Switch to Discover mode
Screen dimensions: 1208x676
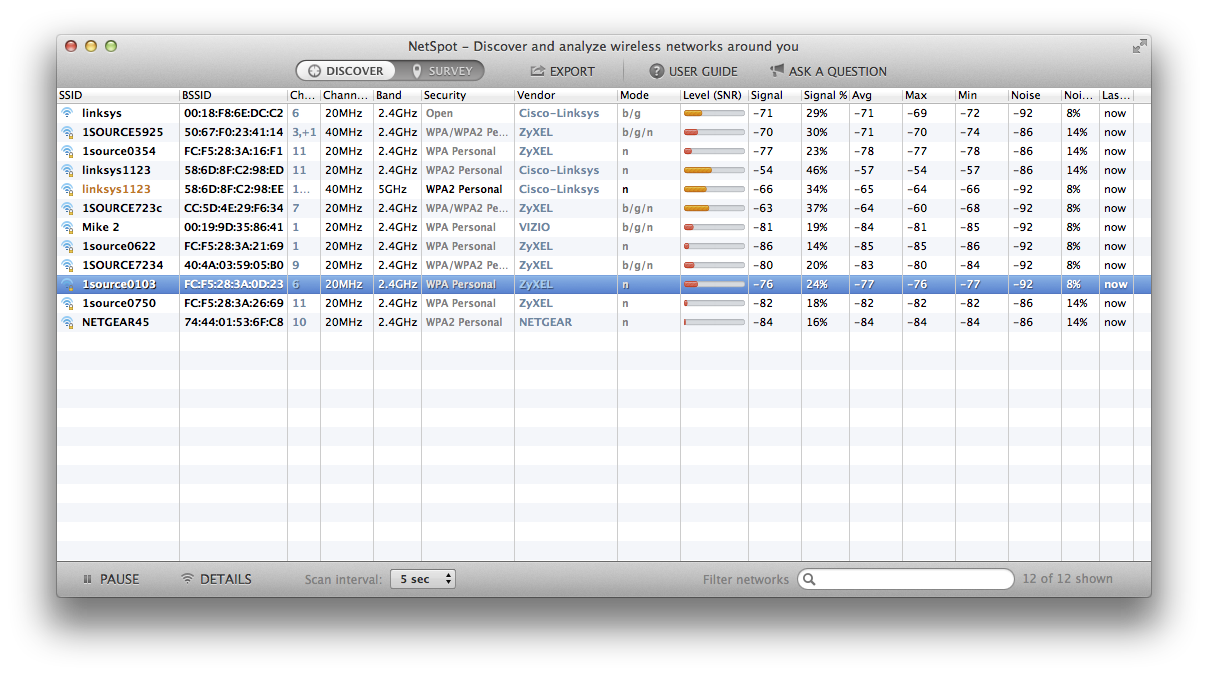pyautogui.click(x=345, y=71)
